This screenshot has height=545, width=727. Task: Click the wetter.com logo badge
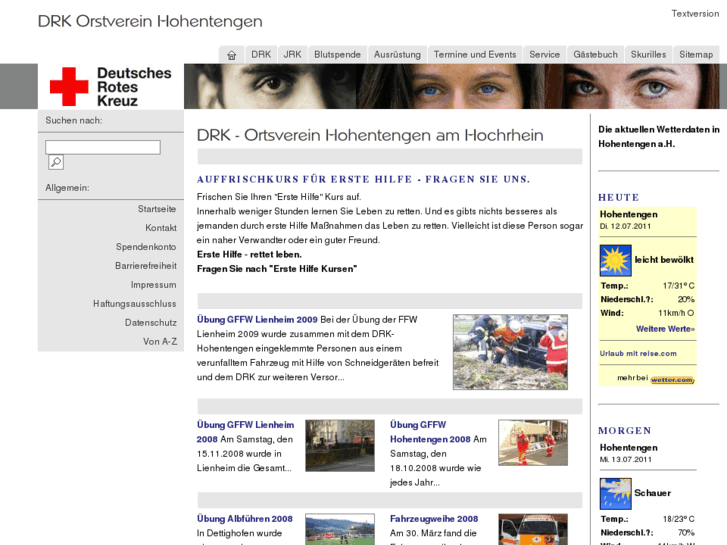point(672,379)
